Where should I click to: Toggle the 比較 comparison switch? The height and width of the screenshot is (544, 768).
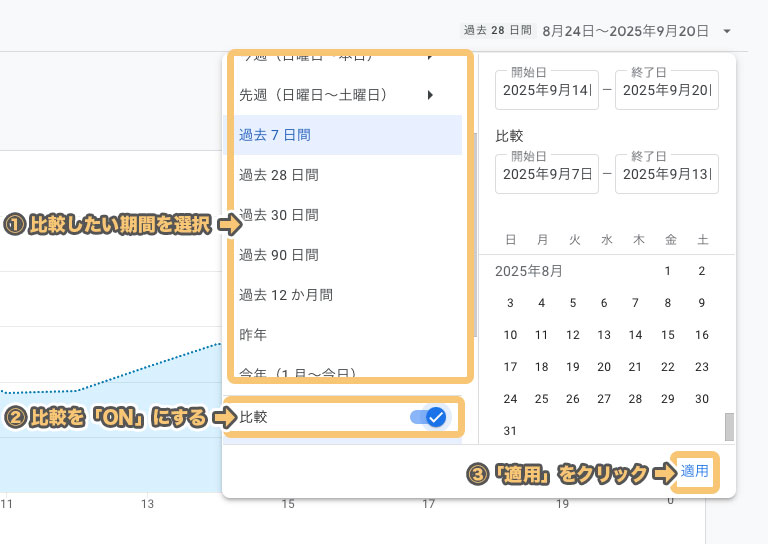pos(428,417)
